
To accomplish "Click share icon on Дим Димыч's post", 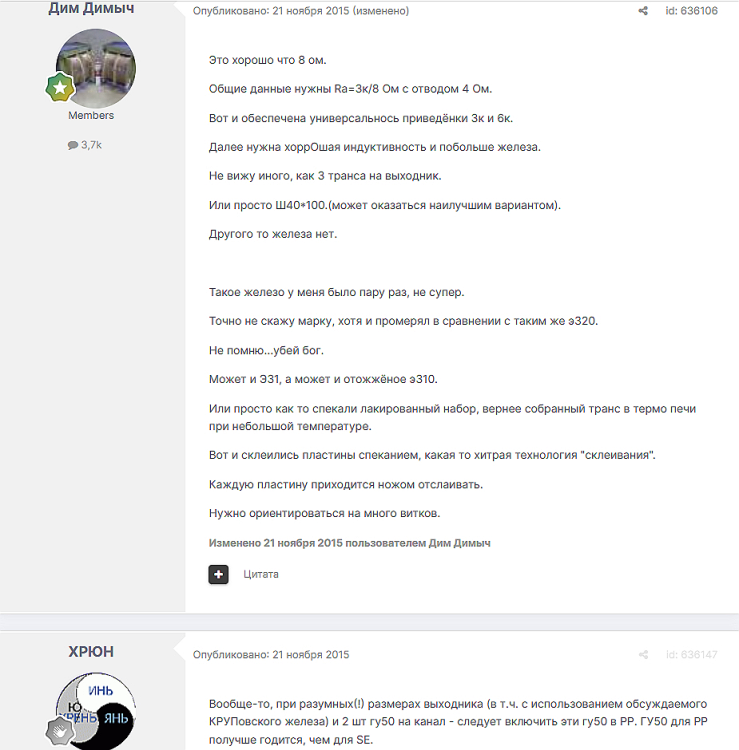I will tap(643, 11).
